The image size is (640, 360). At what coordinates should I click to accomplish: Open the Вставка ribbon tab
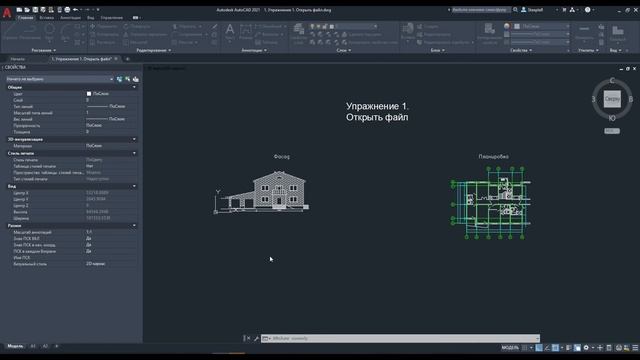pyautogui.click(x=47, y=18)
